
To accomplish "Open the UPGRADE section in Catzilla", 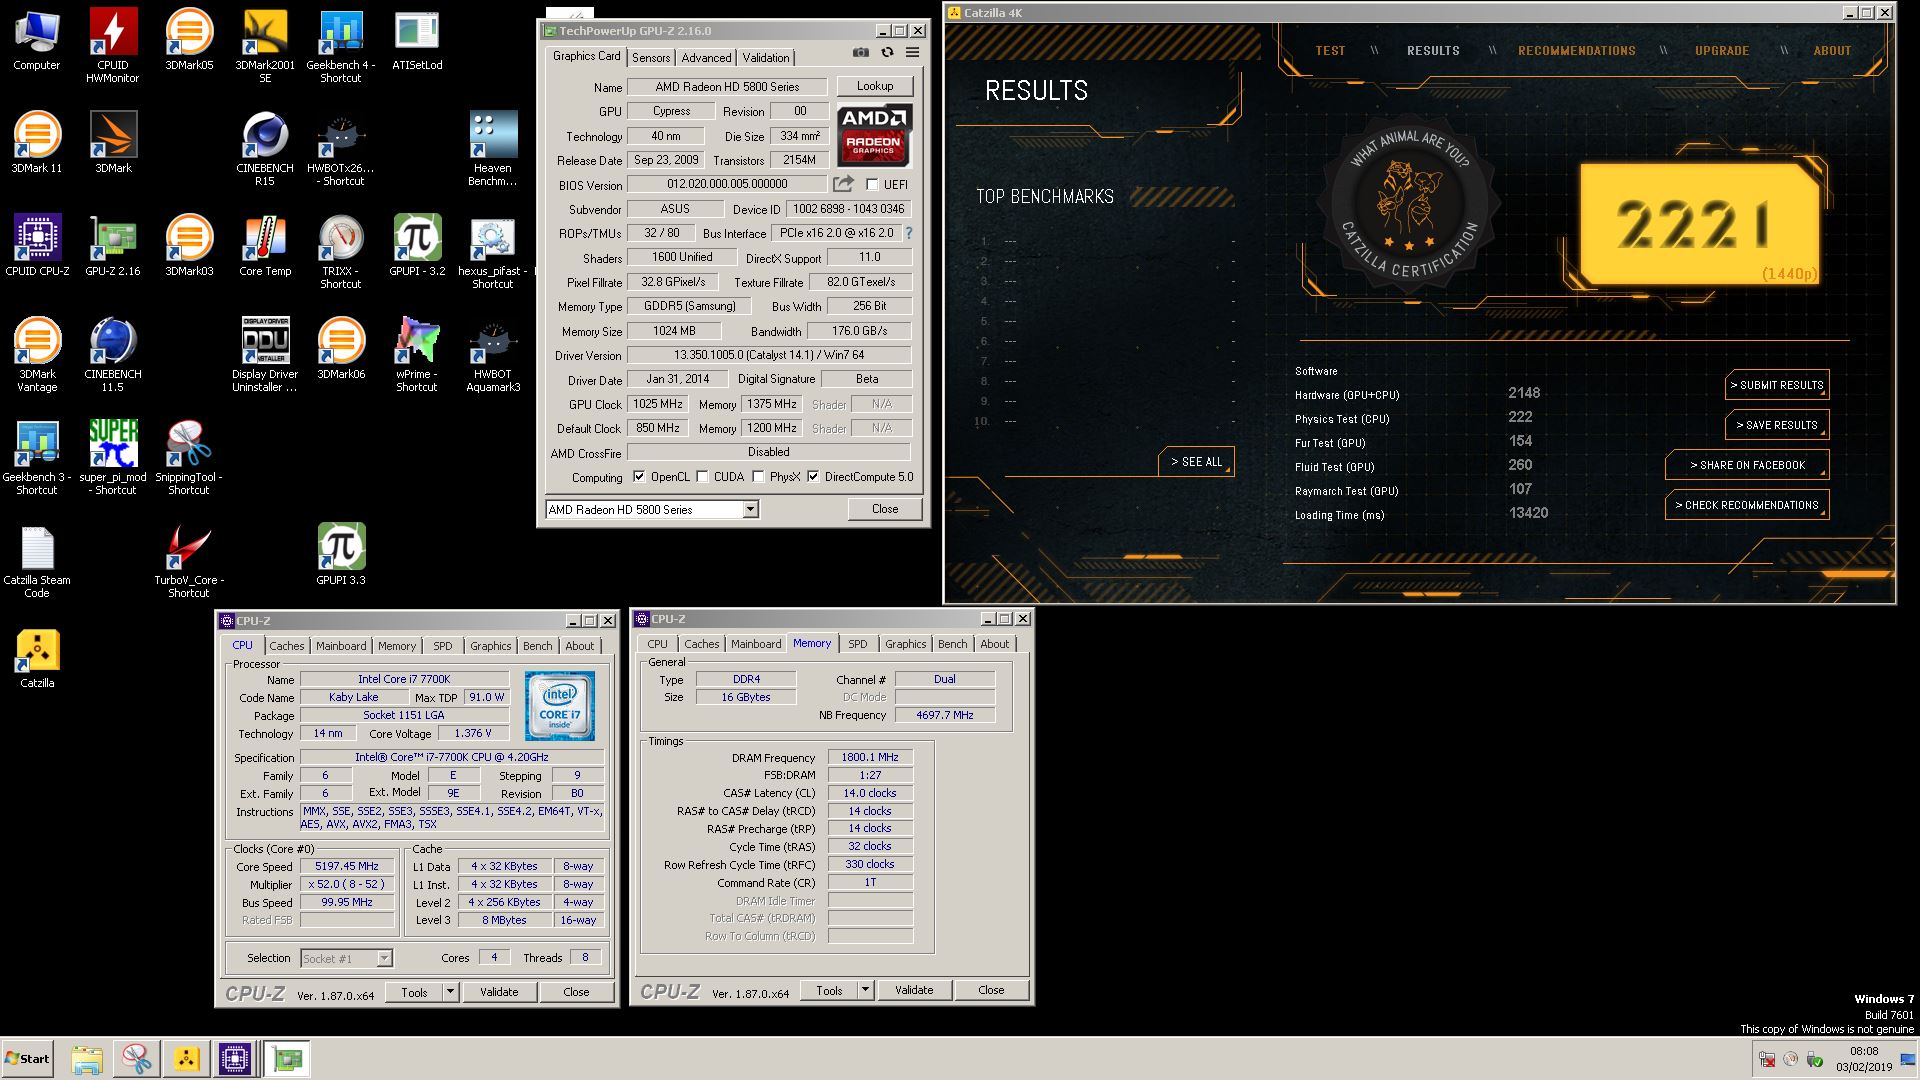I will coord(1722,51).
